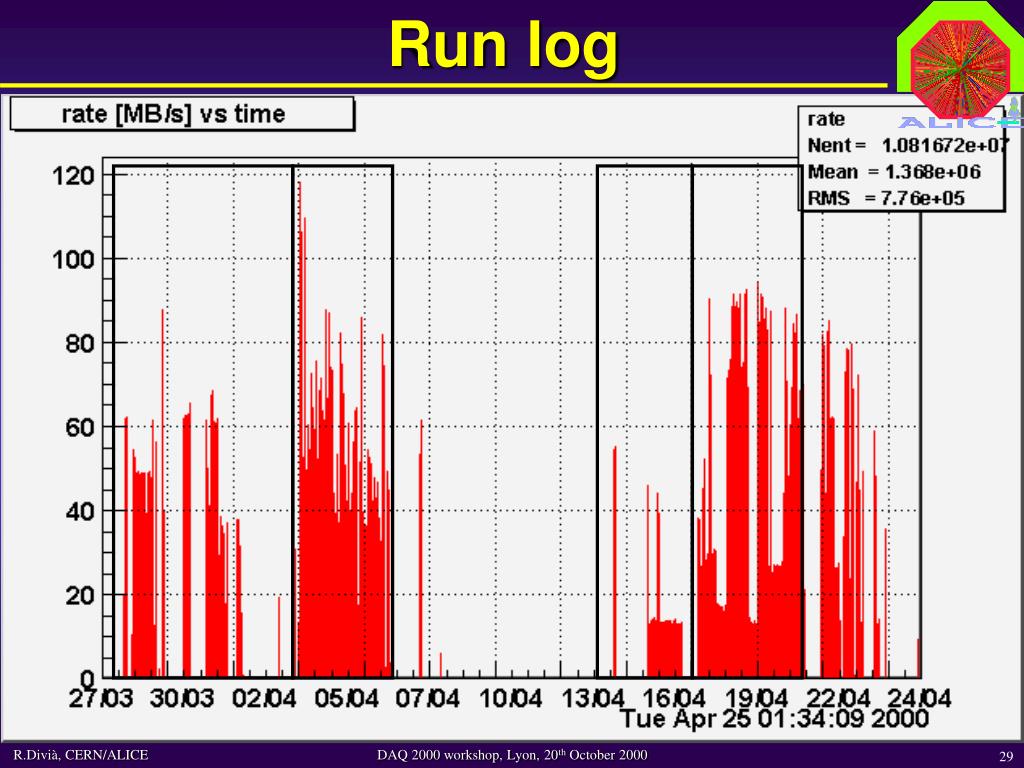Screen dimensions: 1024x768
Task: Click the x-axis date label 27/03
Action: pos(101,698)
